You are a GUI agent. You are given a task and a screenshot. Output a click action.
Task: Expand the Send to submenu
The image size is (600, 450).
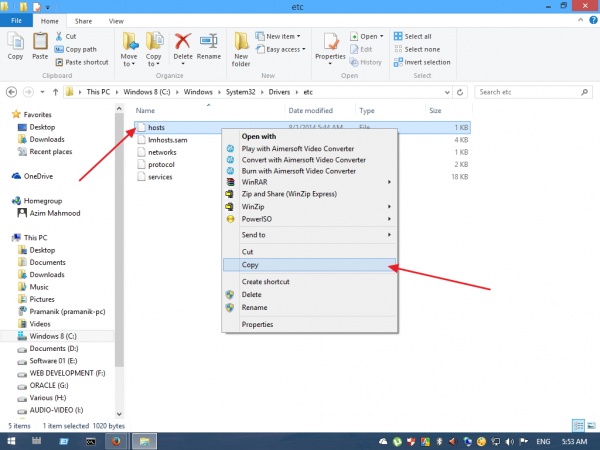pyautogui.click(x=310, y=235)
